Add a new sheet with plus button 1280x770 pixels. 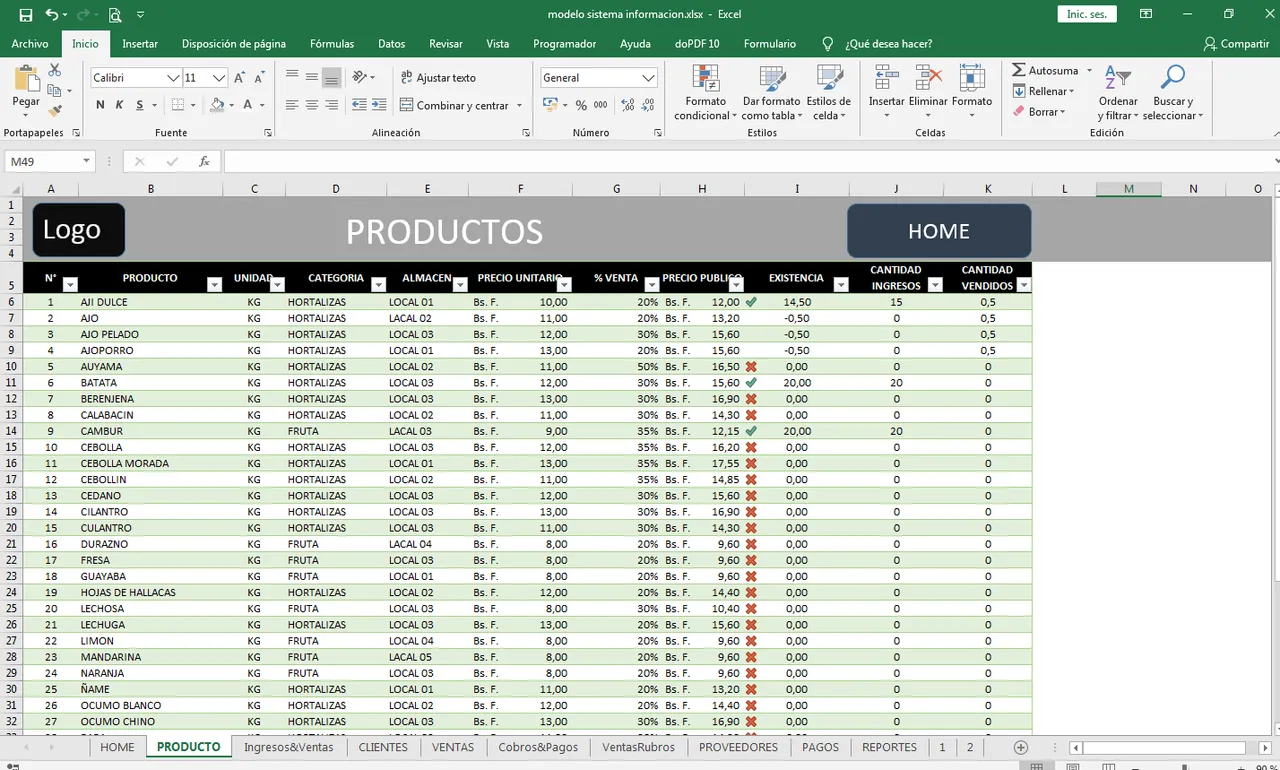click(1021, 747)
